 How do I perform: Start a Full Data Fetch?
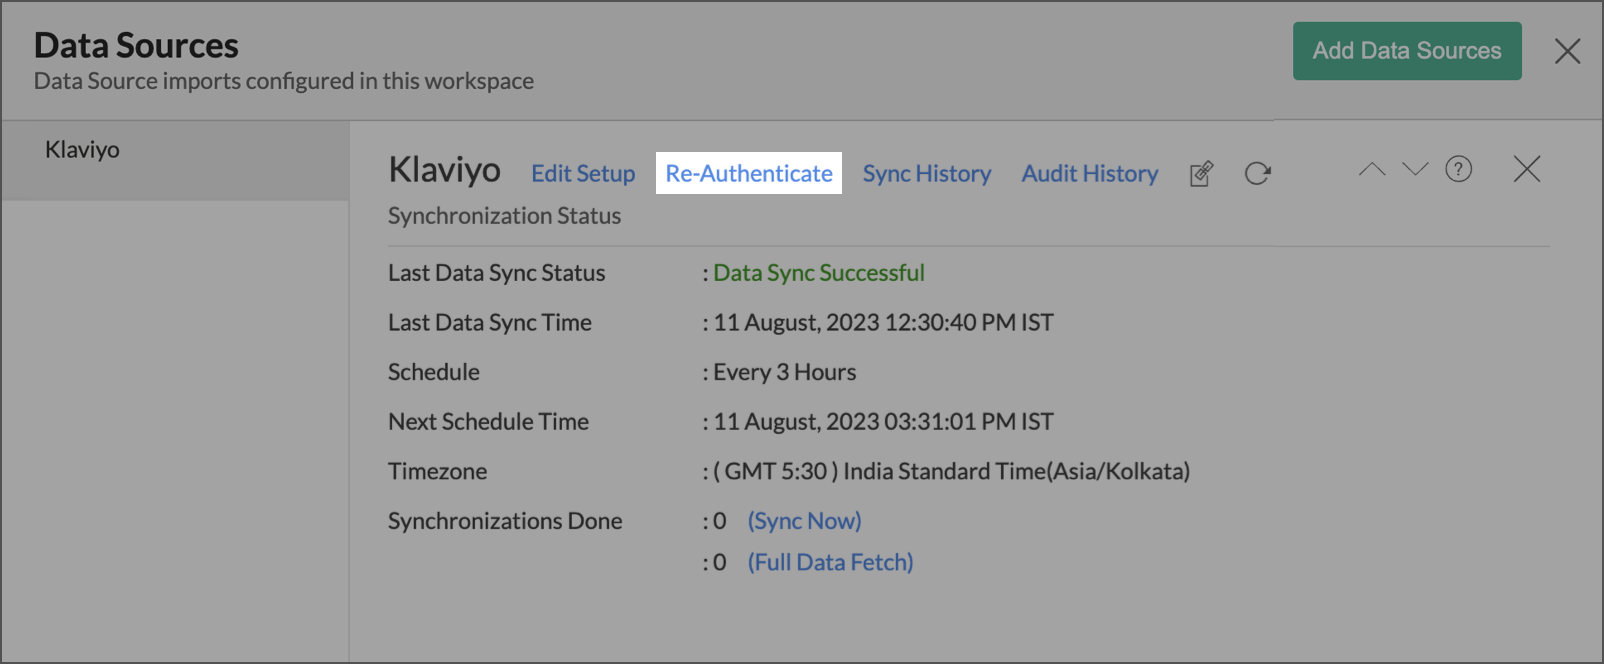[830, 563]
